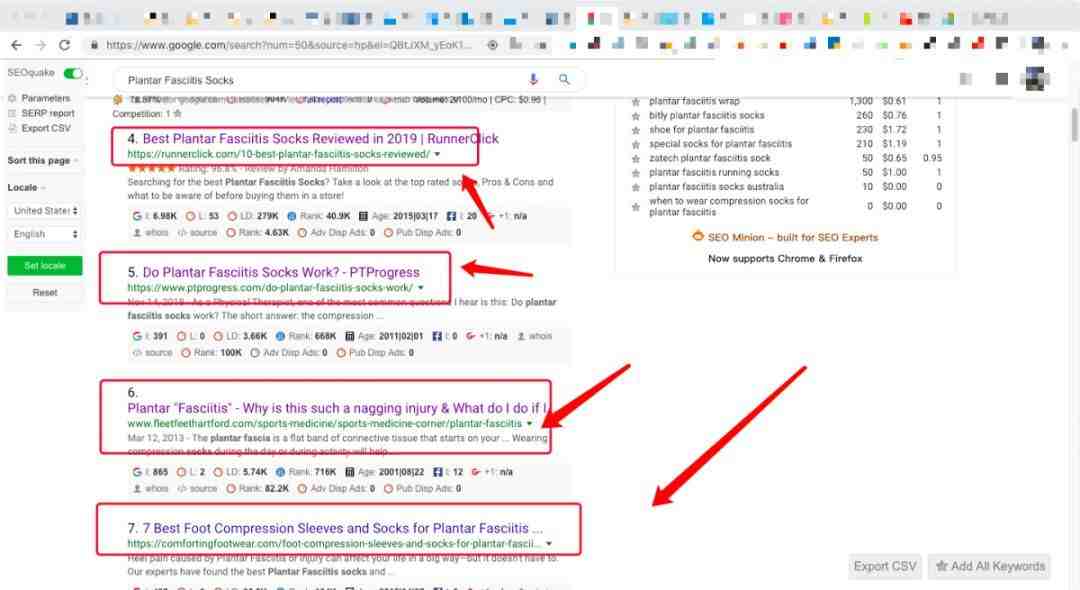
Task: Star shoe for plantar fasciitis keyword
Action: pyautogui.click(x=636, y=130)
